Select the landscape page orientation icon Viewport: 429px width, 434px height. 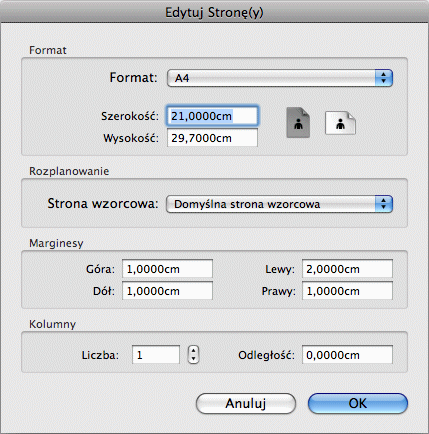(340, 123)
